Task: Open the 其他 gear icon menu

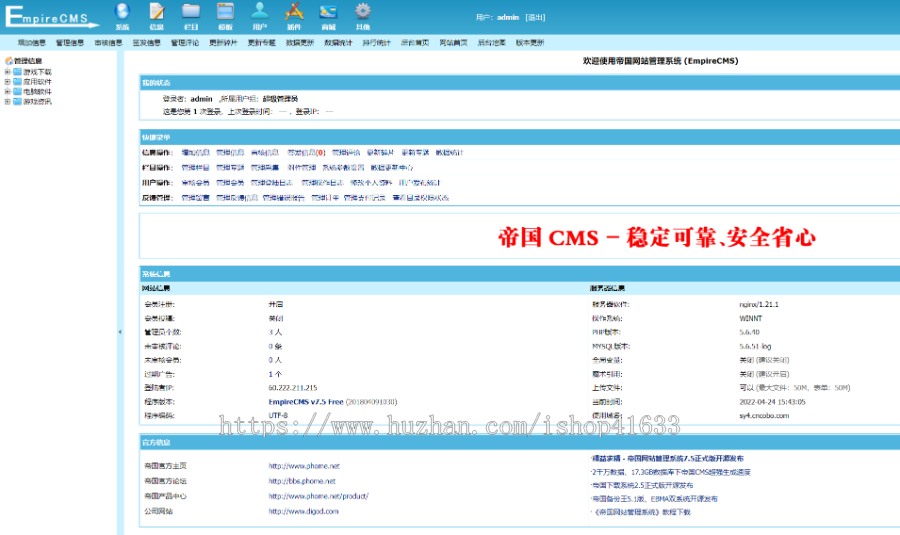Action: point(363,16)
